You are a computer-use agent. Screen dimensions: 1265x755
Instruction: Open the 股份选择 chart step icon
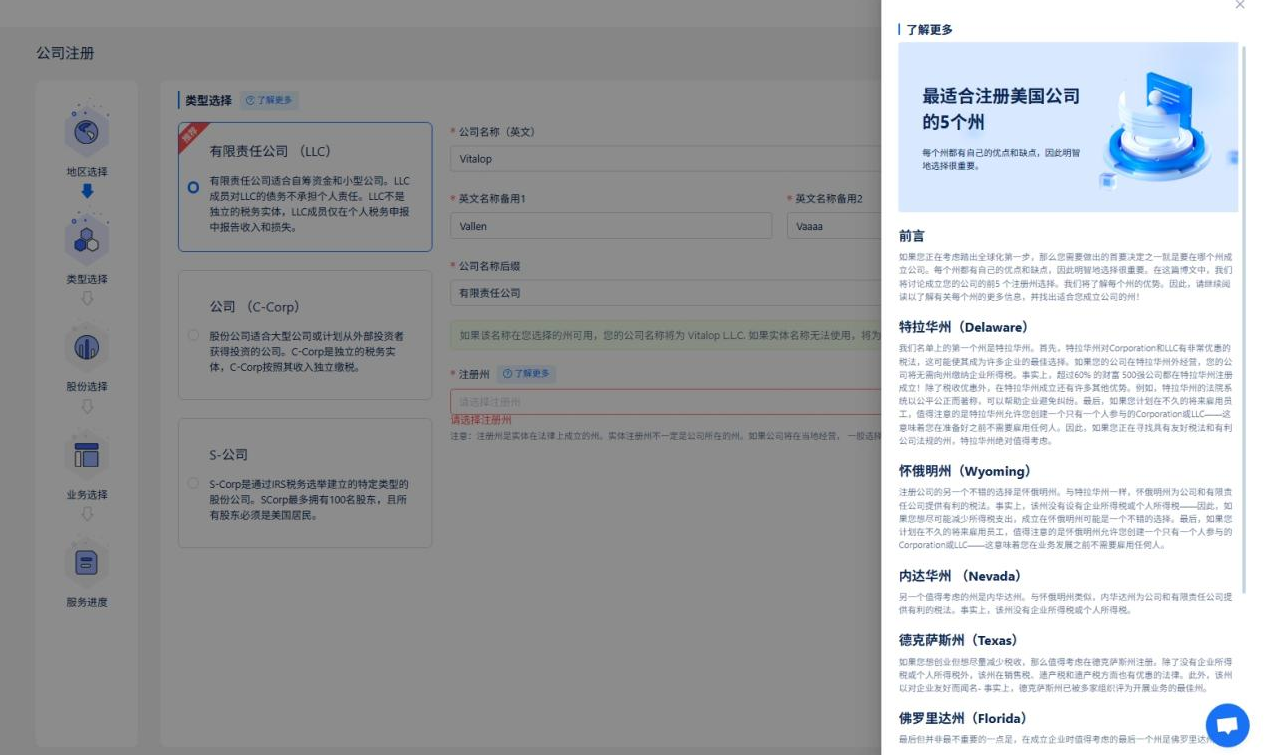(x=86, y=347)
